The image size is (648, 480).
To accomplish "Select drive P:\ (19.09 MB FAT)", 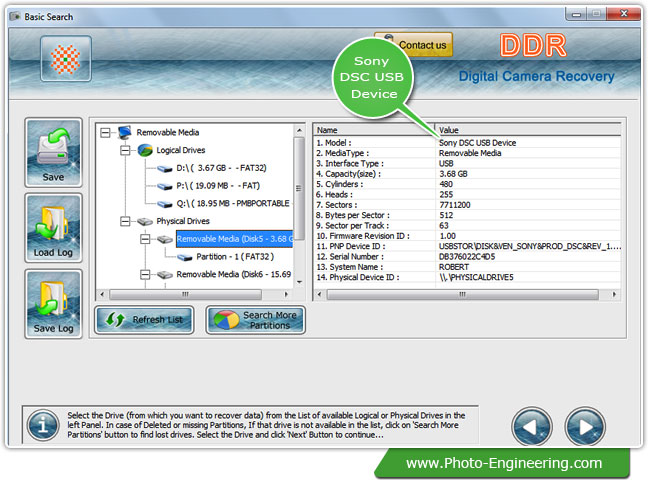I will pos(218,186).
